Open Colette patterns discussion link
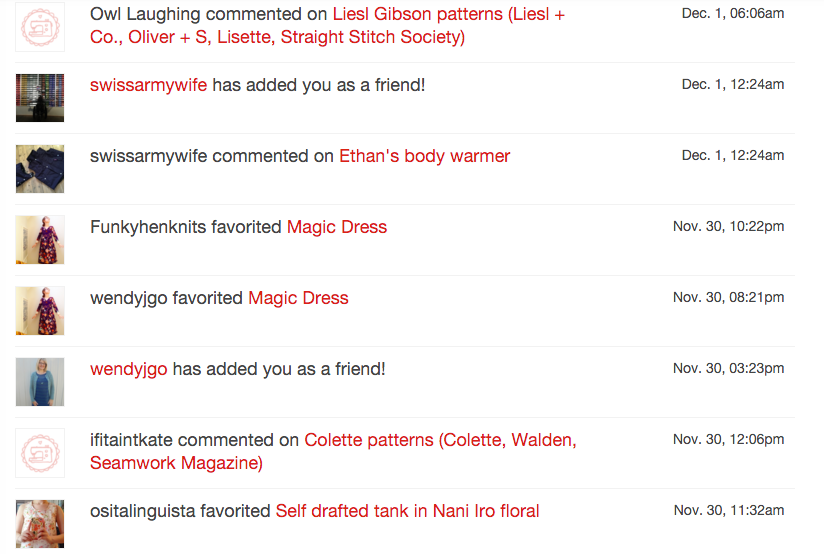The image size is (824, 554). point(333,451)
